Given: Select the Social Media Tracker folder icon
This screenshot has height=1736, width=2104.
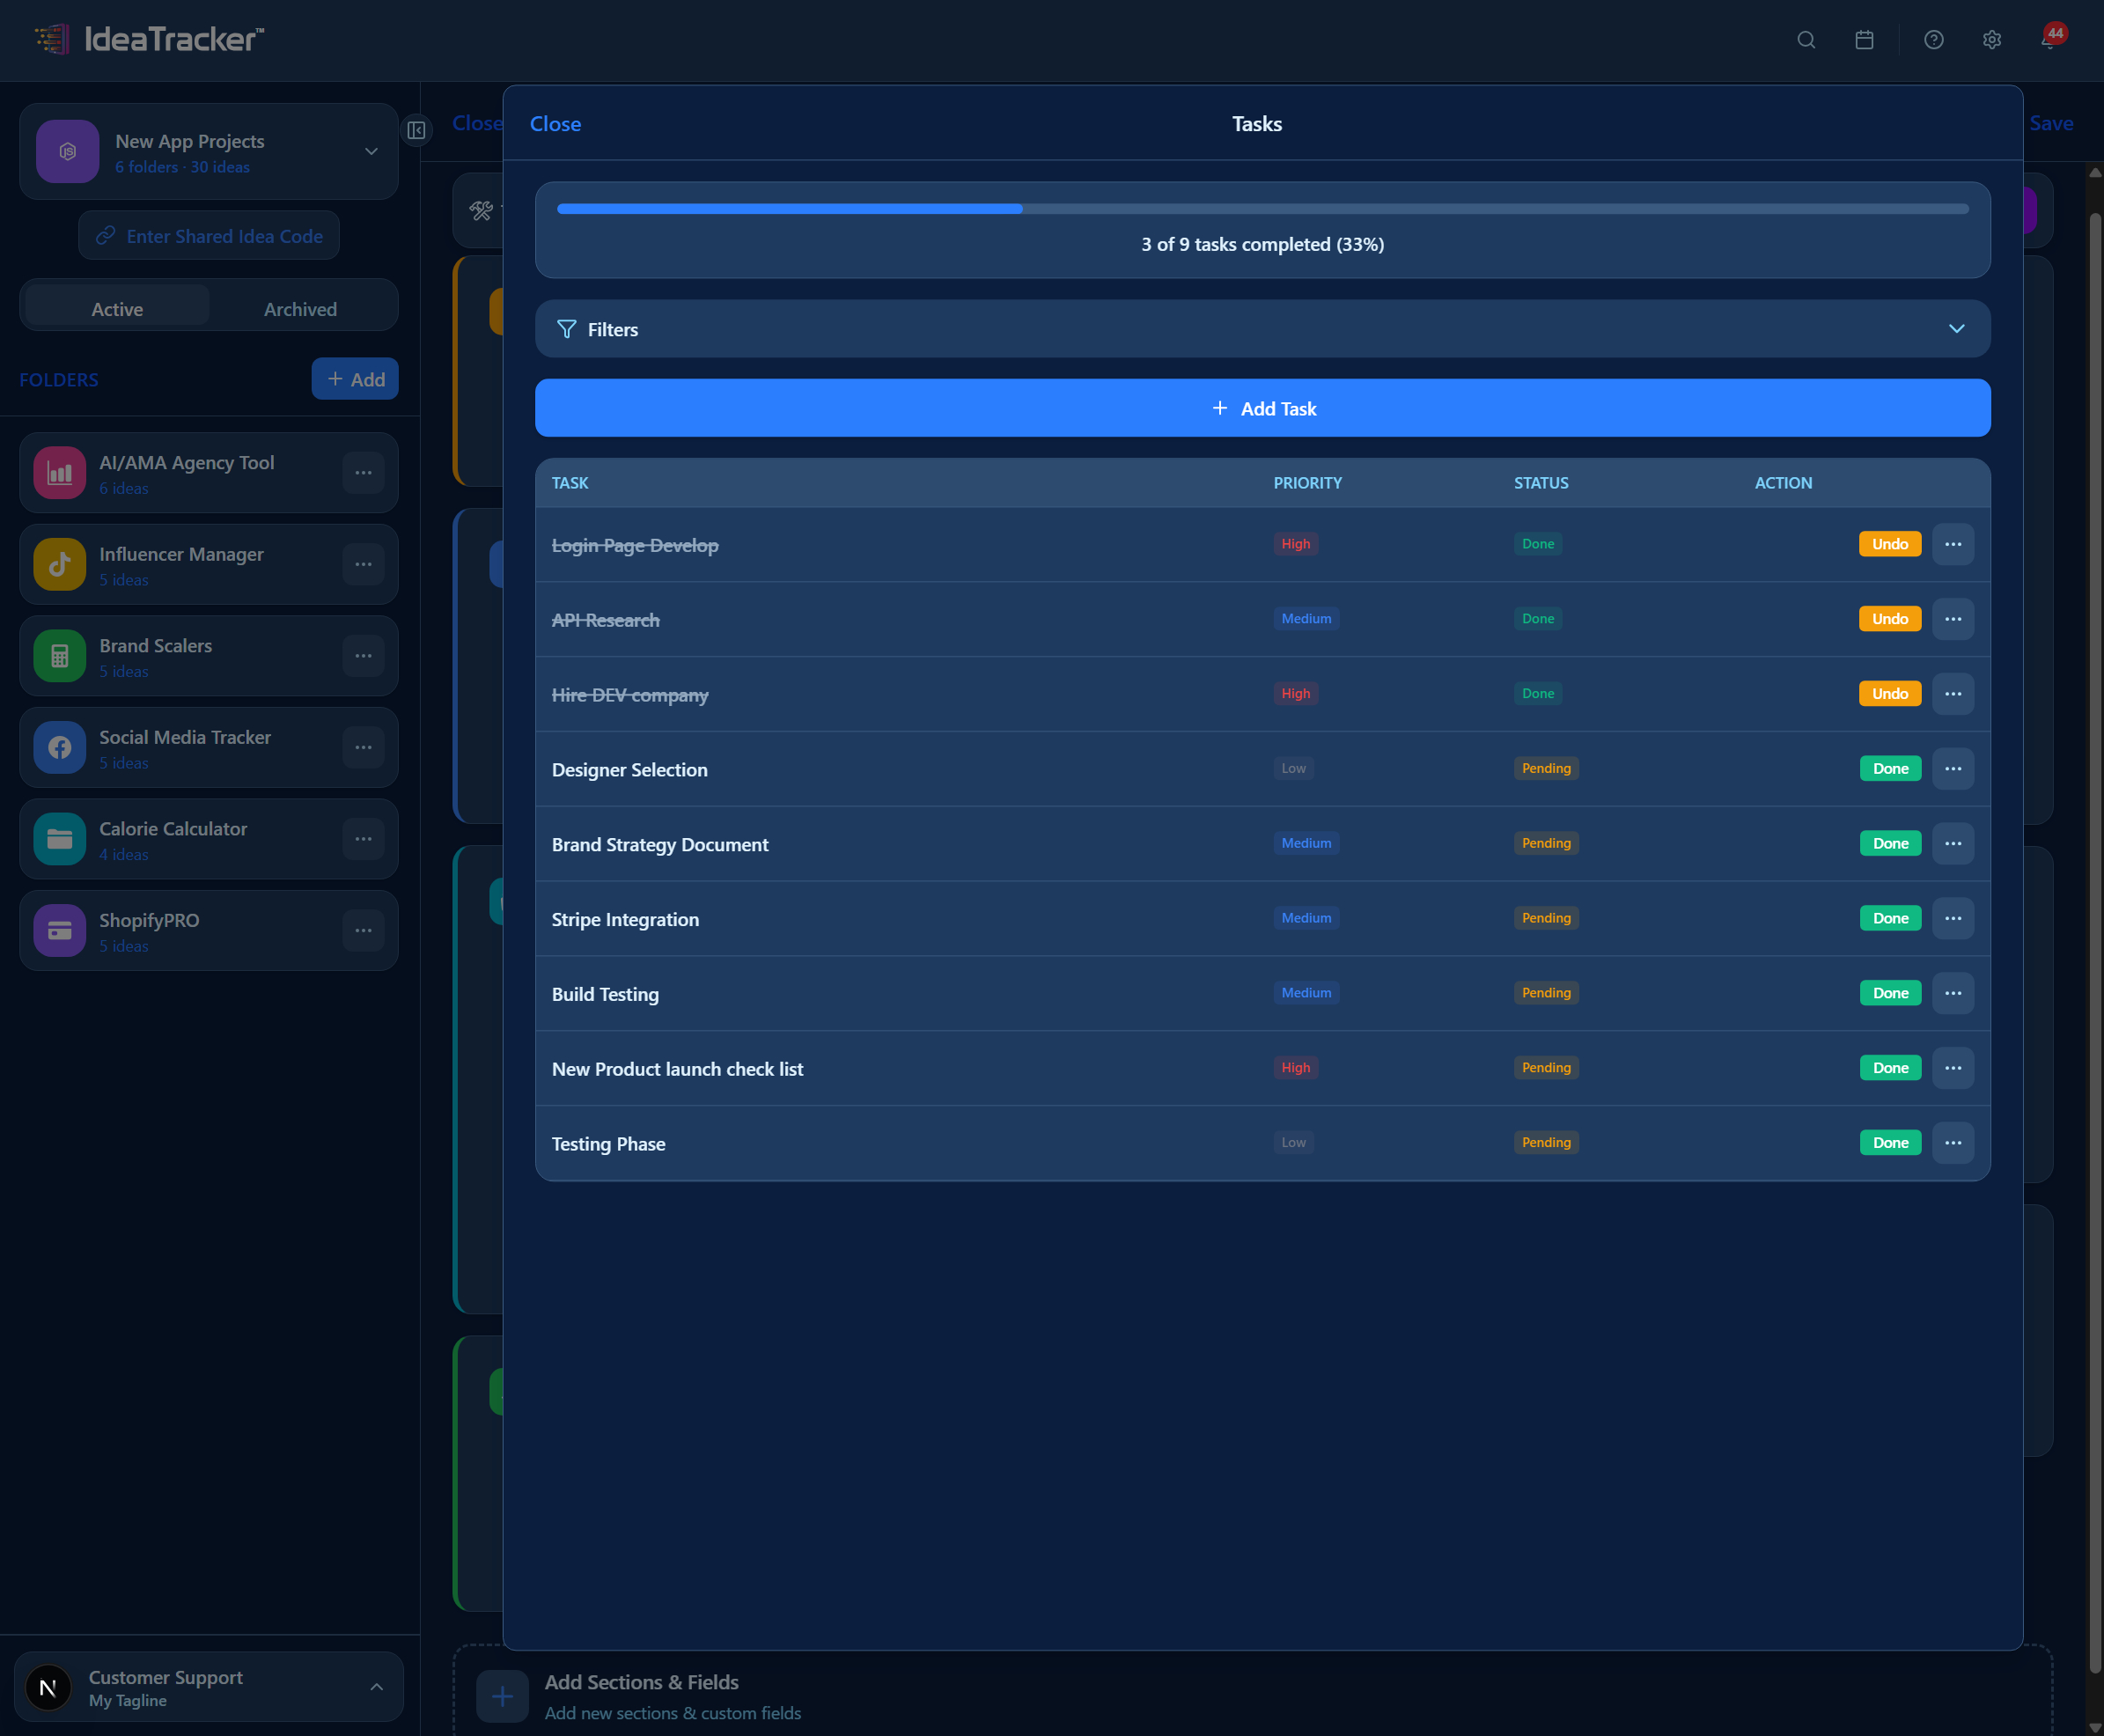Looking at the screenshot, I should click(x=59, y=747).
